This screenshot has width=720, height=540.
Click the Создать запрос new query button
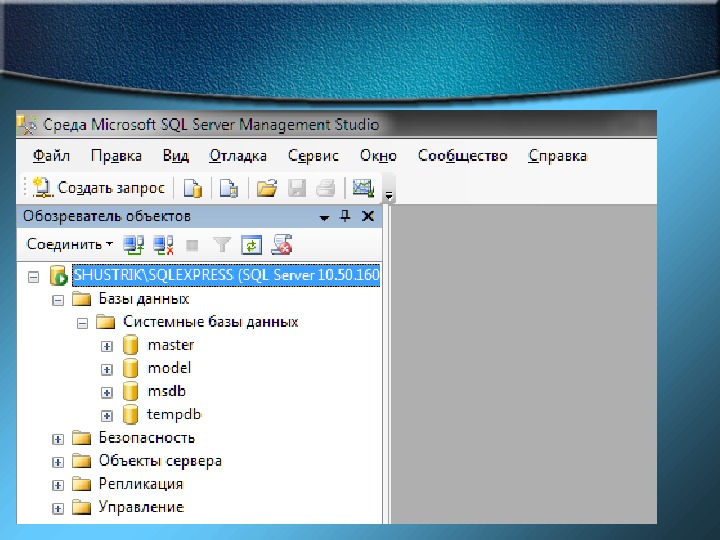pos(99,188)
